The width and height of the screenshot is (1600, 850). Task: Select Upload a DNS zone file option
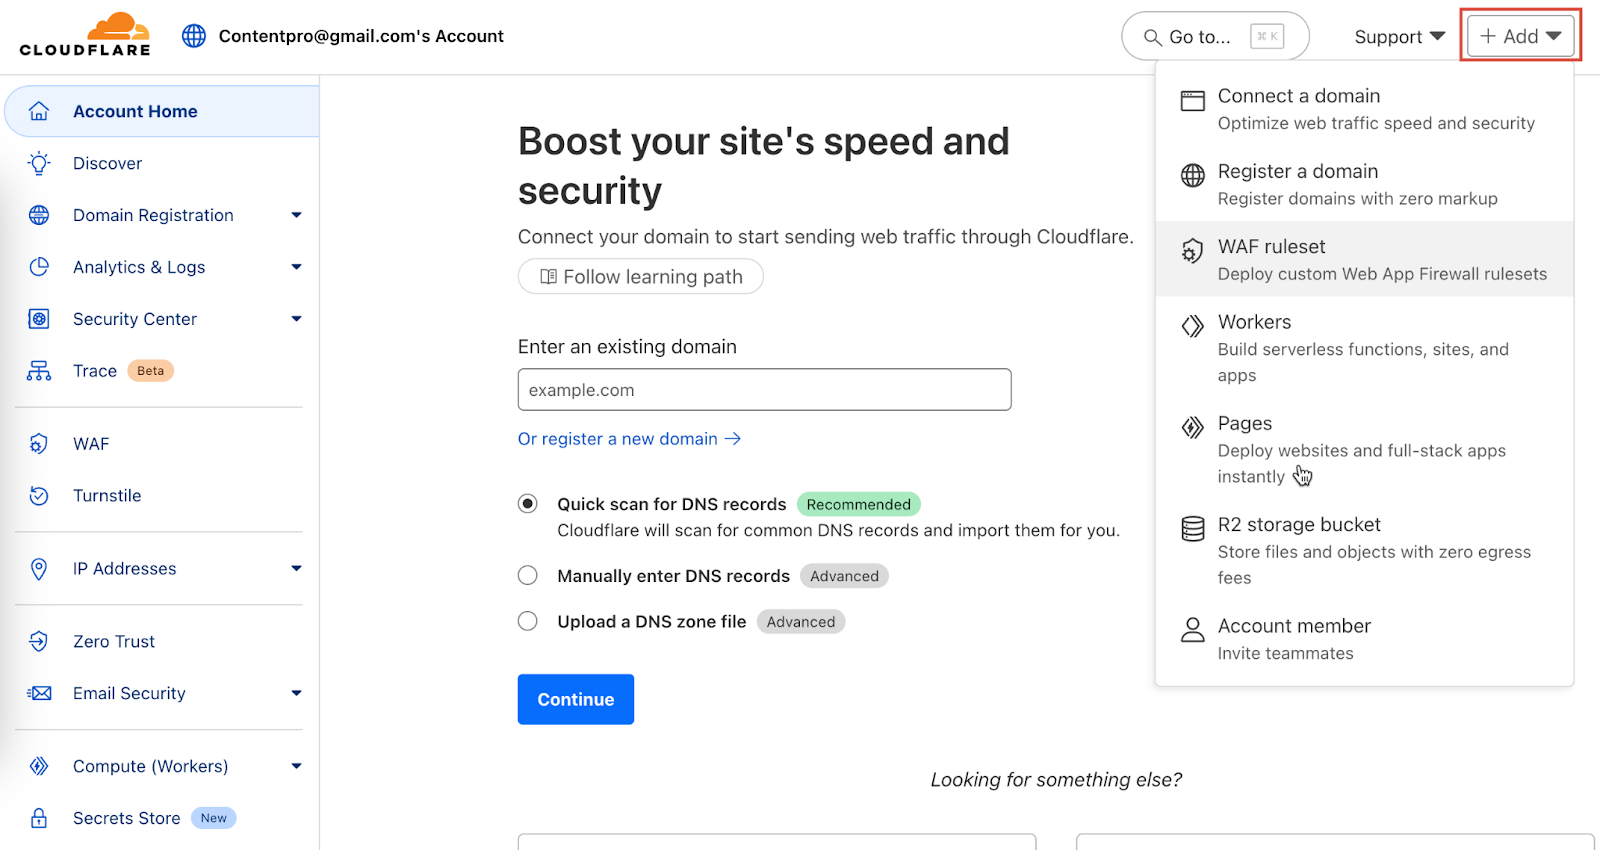coord(528,621)
